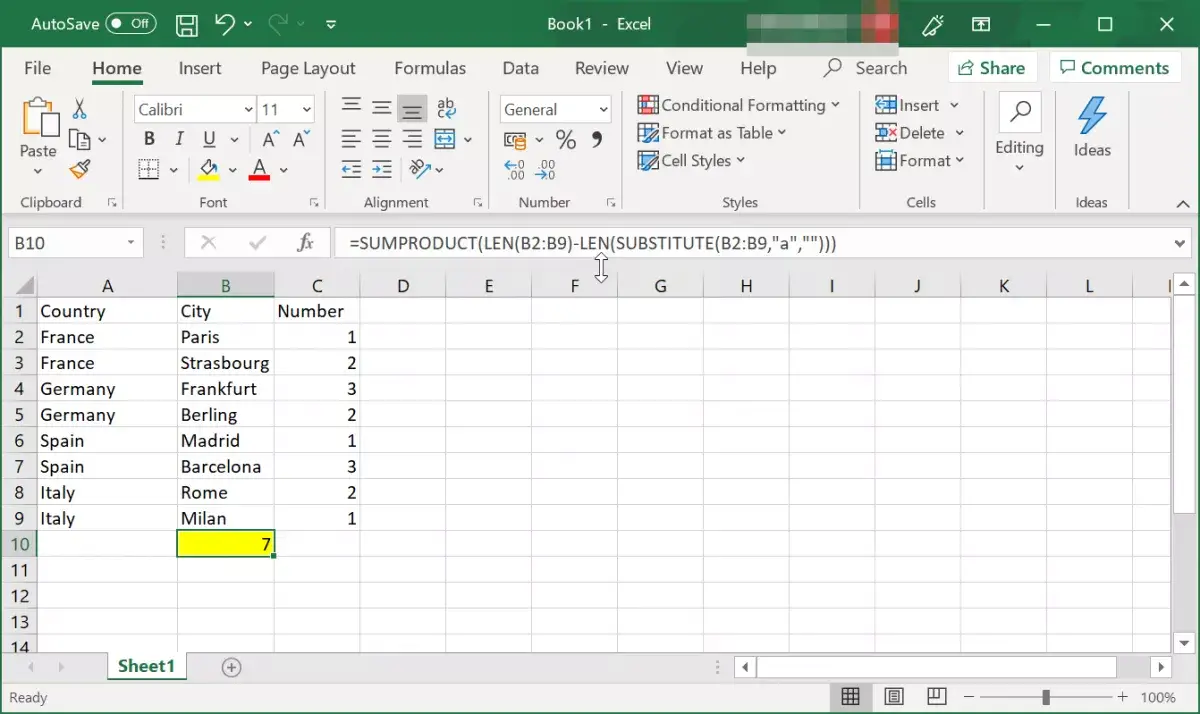Switch to the Insert tab
The width and height of the screenshot is (1200, 714).
200,68
